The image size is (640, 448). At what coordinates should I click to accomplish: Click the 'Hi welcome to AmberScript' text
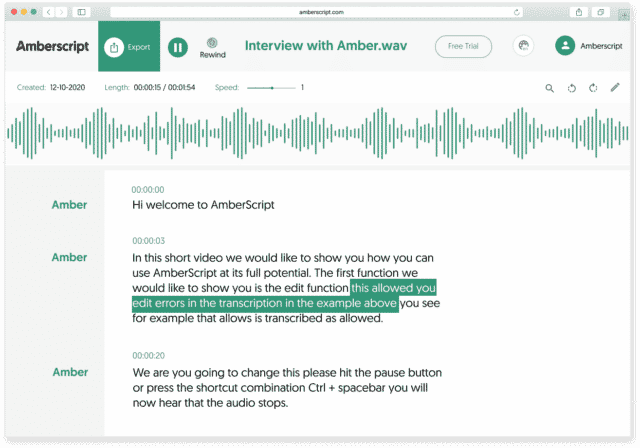tap(203, 205)
